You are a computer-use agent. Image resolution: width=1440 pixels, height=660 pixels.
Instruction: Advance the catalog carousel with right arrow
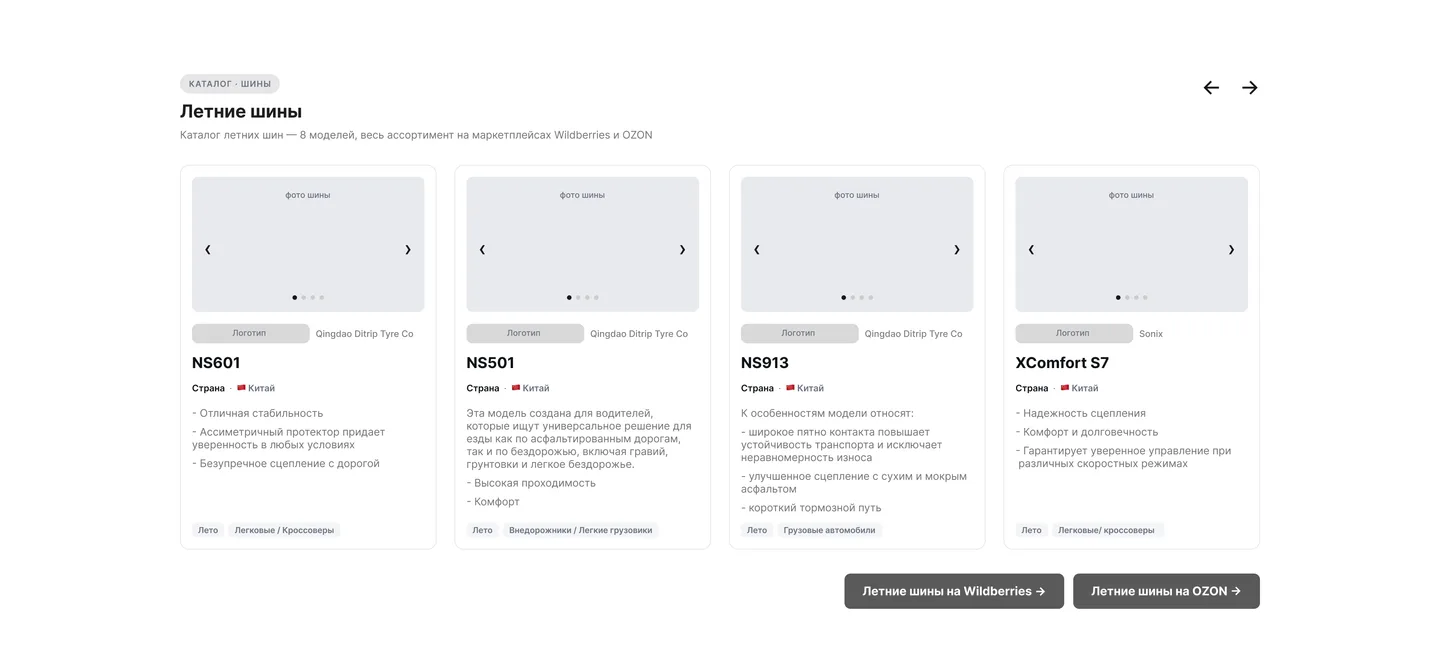(1249, 88)
